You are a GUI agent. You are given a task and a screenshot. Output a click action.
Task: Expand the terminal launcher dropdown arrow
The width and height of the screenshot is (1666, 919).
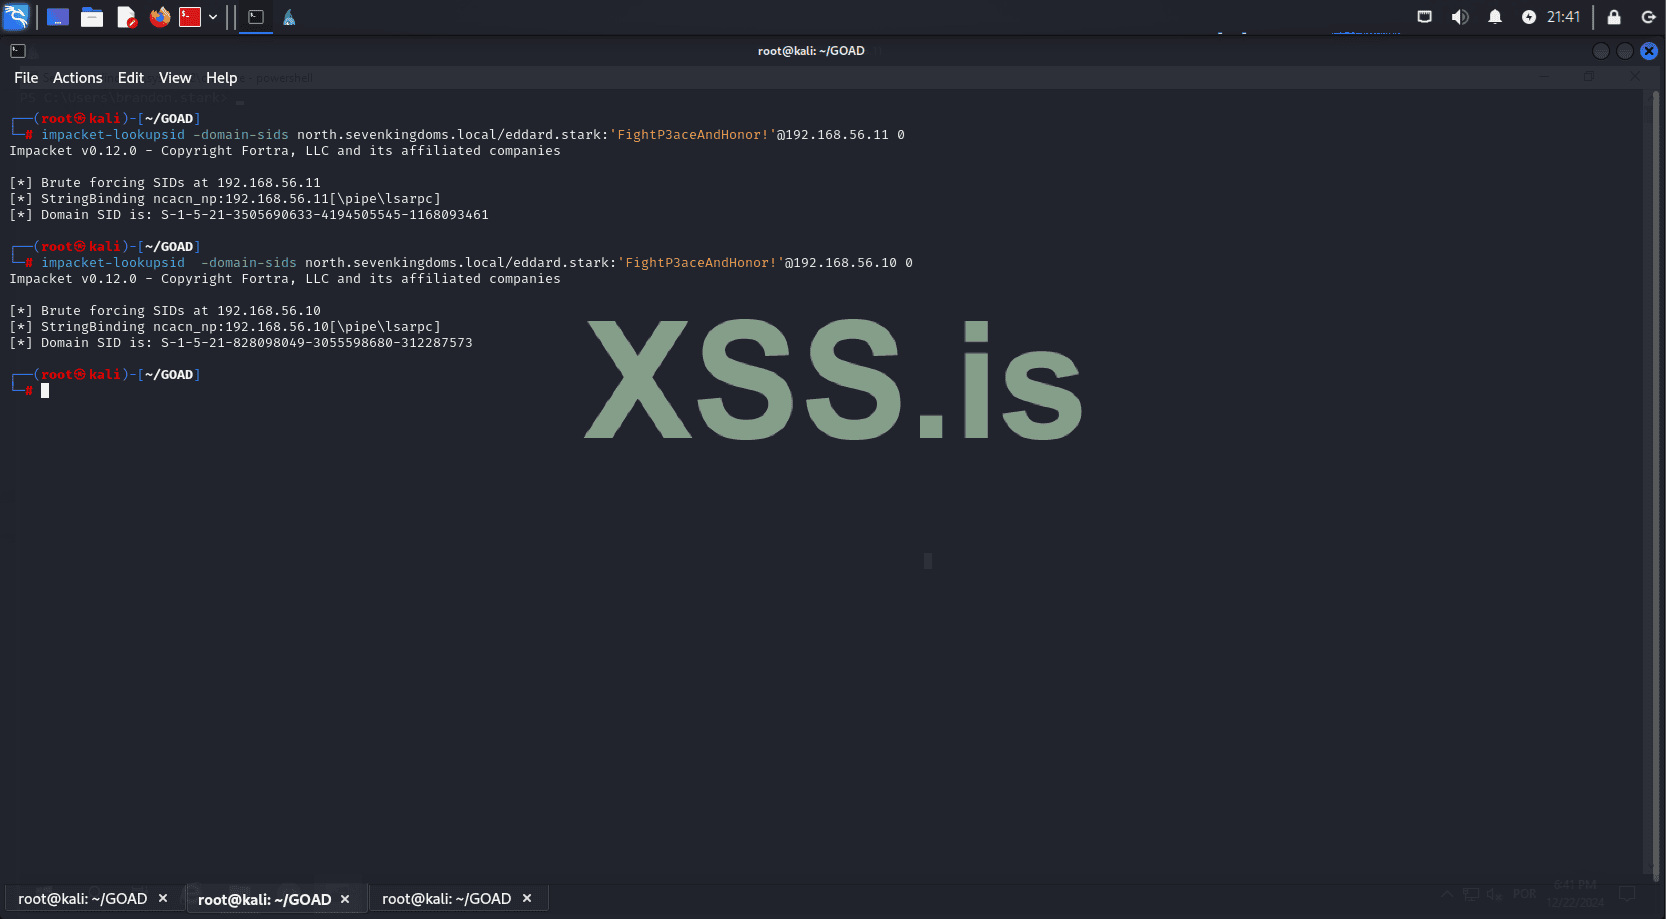213,17
